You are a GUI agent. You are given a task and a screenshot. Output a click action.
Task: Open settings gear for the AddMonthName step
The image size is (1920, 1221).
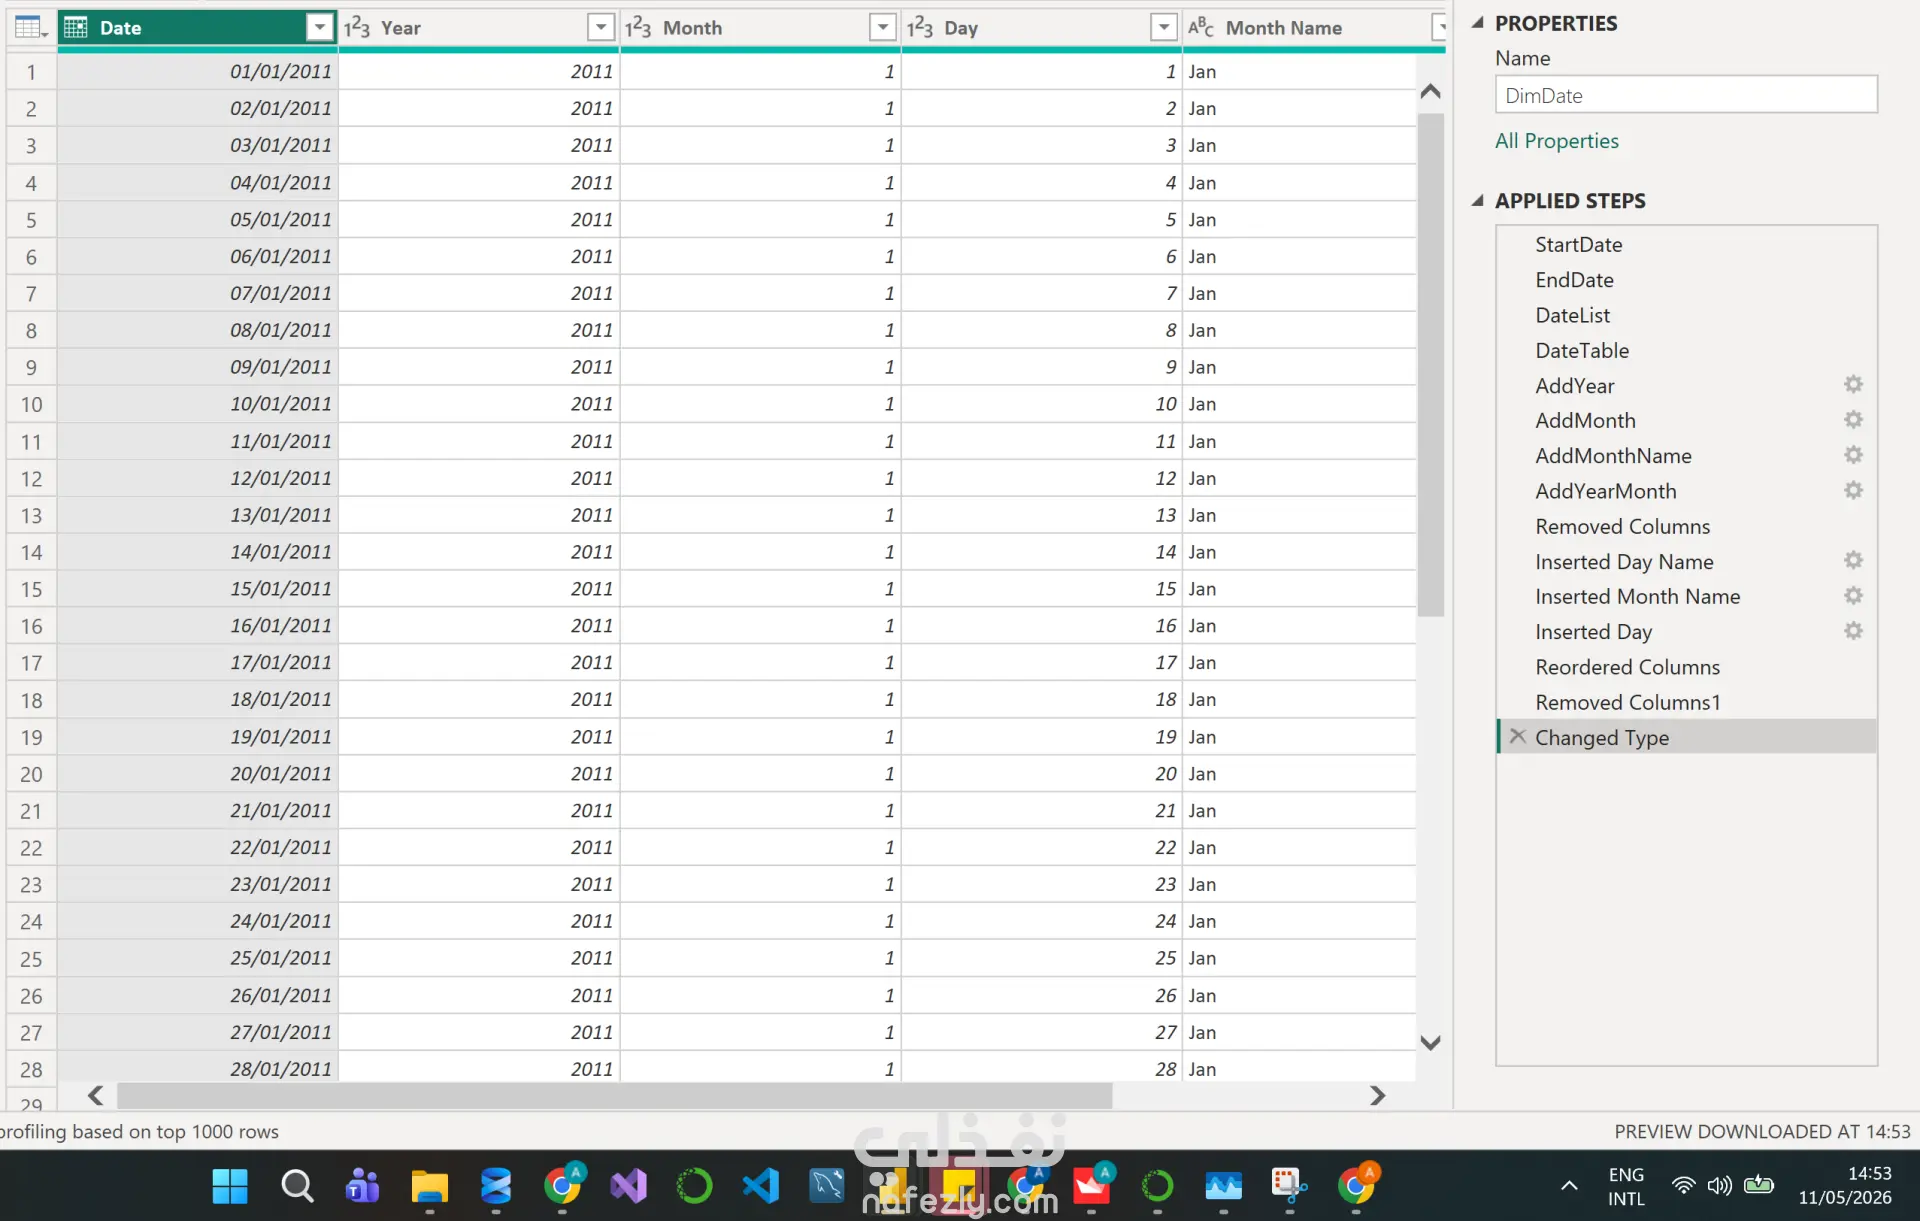click(1853, 455)
